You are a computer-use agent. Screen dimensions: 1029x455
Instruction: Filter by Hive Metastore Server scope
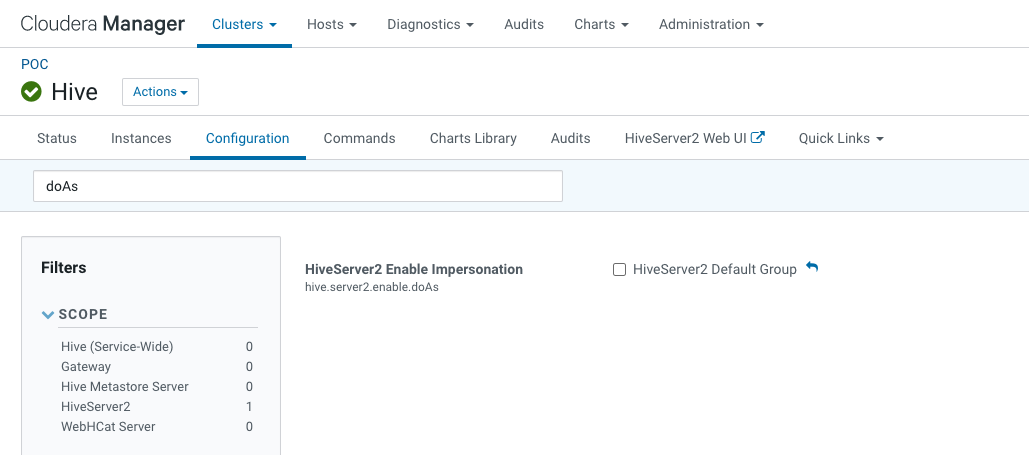[125, 387]
